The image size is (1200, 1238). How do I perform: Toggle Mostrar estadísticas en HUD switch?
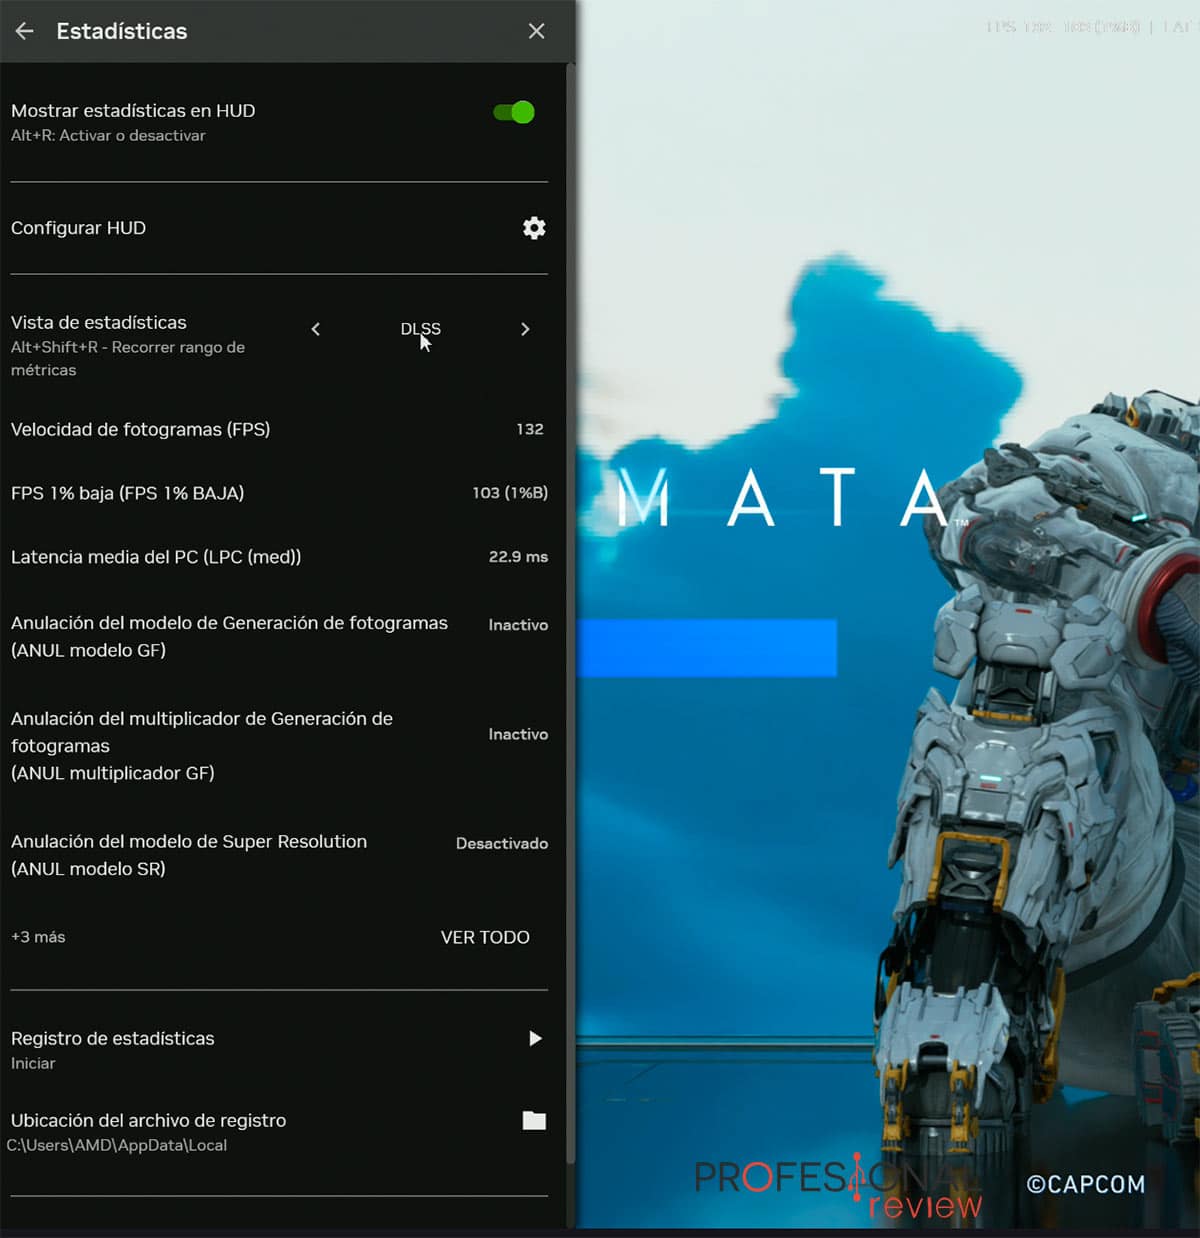[x=514, y=112]
